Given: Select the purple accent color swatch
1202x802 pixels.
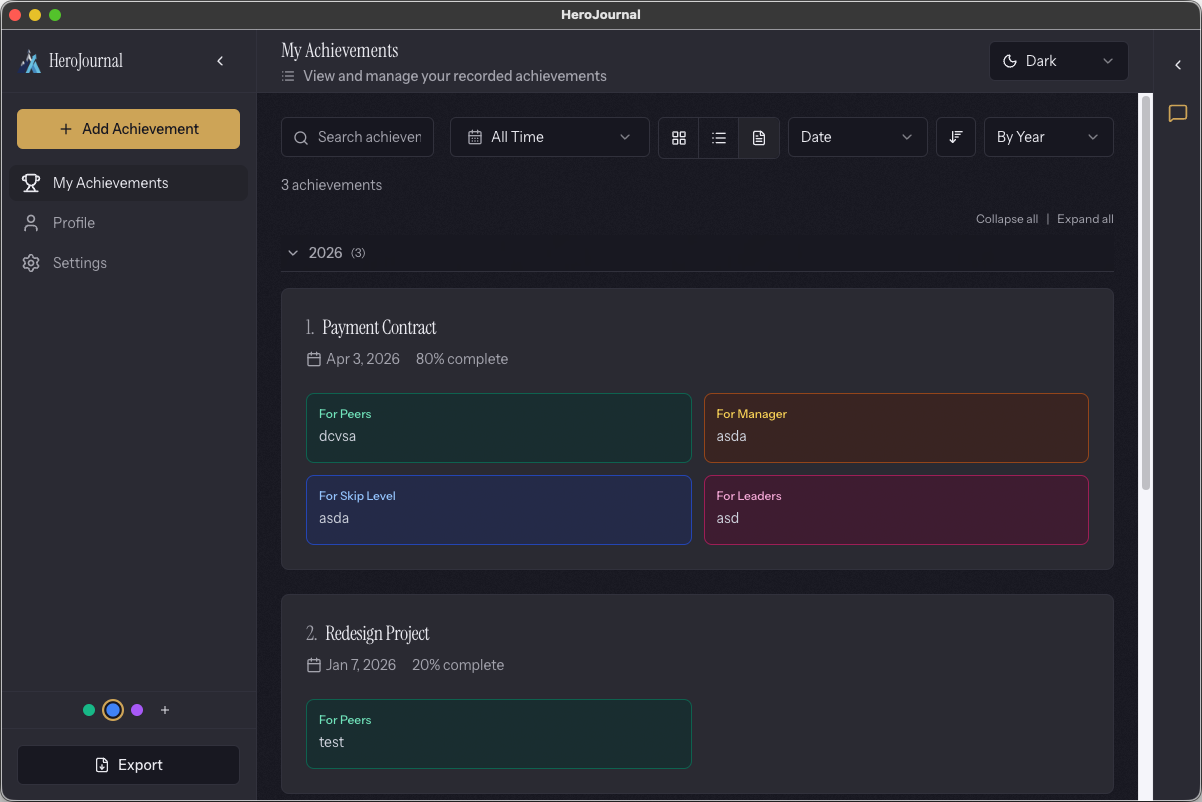Looking at the screenshot, I should pyautogui.click(x=137, y=710).
